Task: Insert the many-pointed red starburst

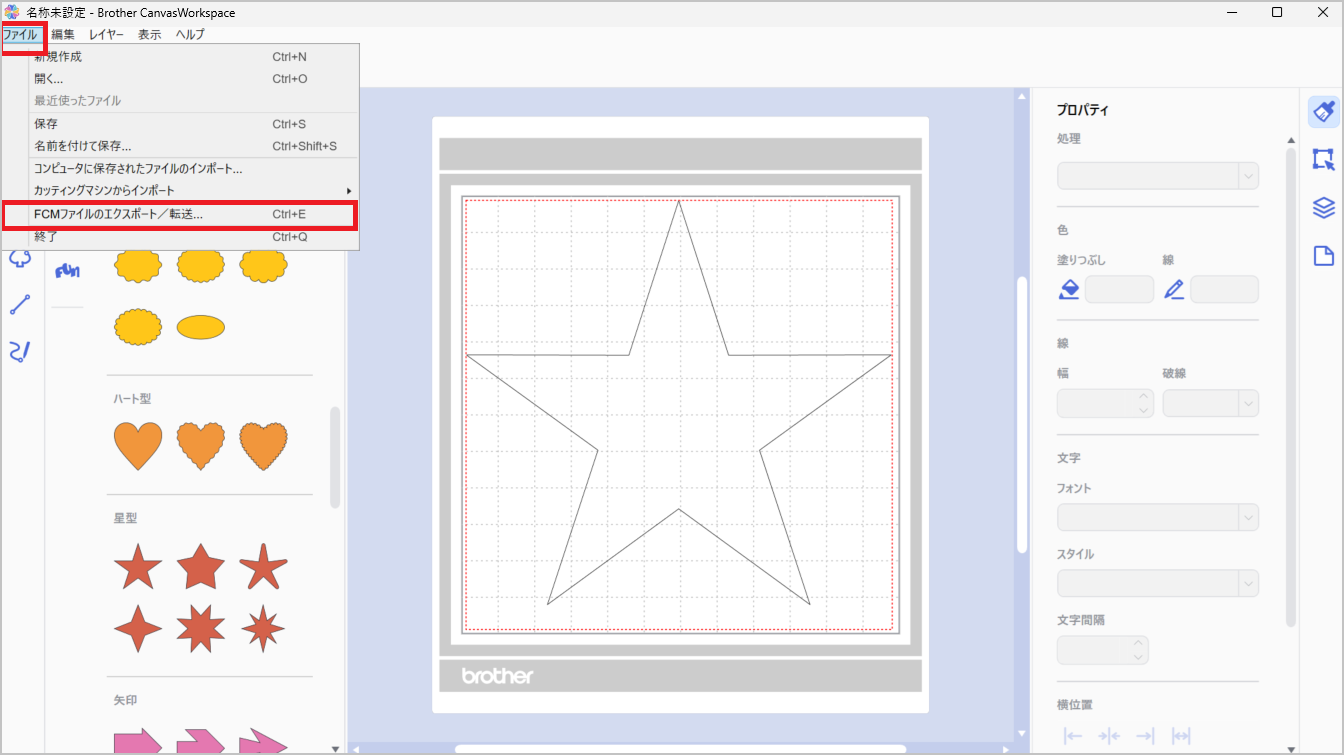Action: point(263,629)
